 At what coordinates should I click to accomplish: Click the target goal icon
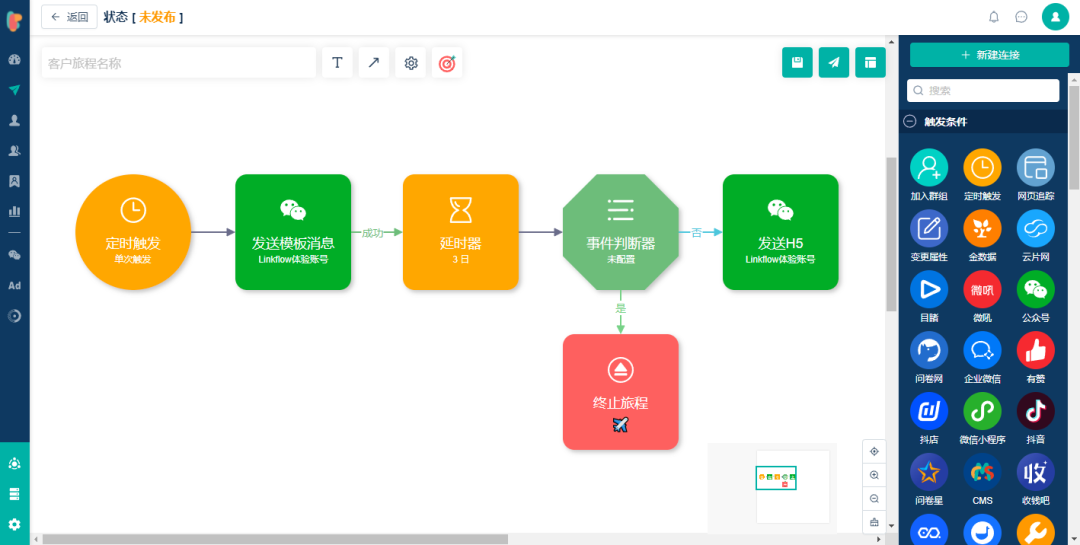coord(447,63)
